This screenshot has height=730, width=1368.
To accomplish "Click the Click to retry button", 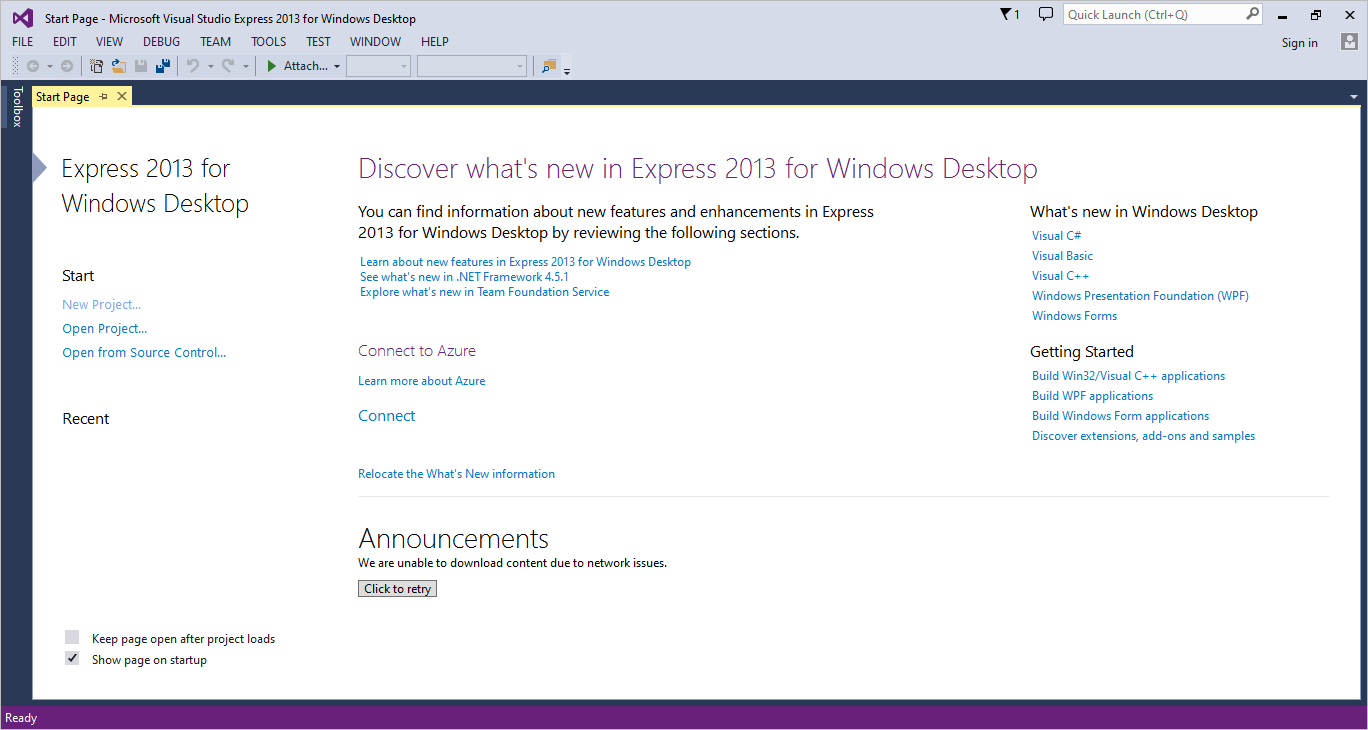I will coord(397,589).
